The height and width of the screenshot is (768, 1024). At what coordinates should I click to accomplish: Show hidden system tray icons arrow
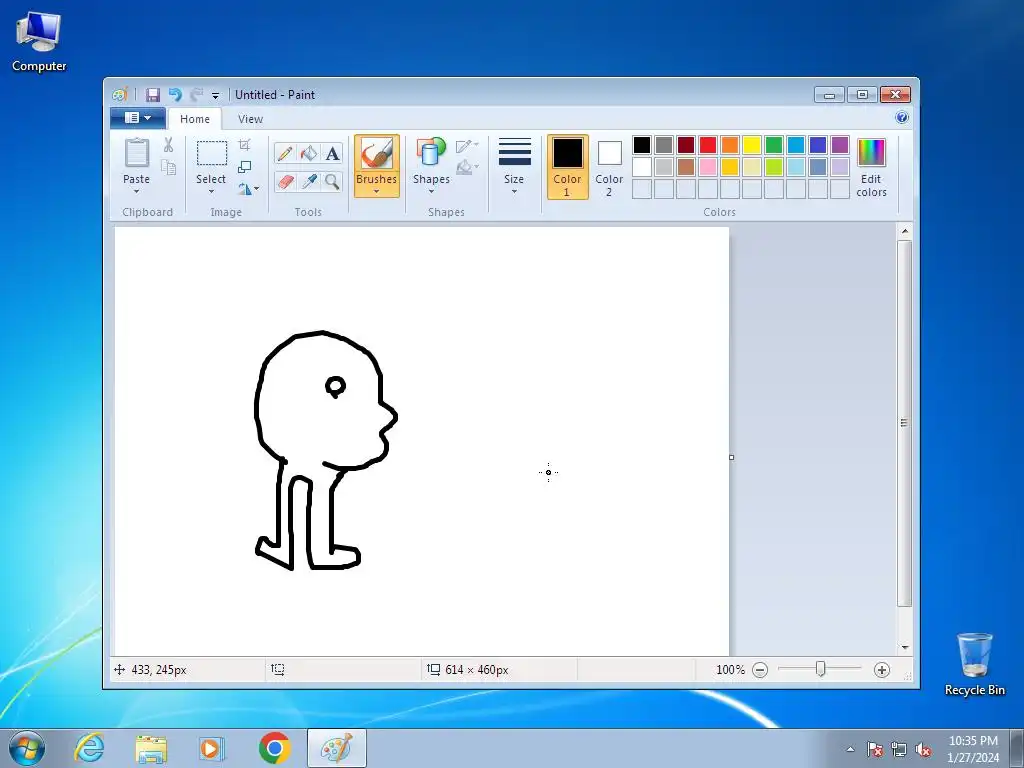click(x=850, y=750)
